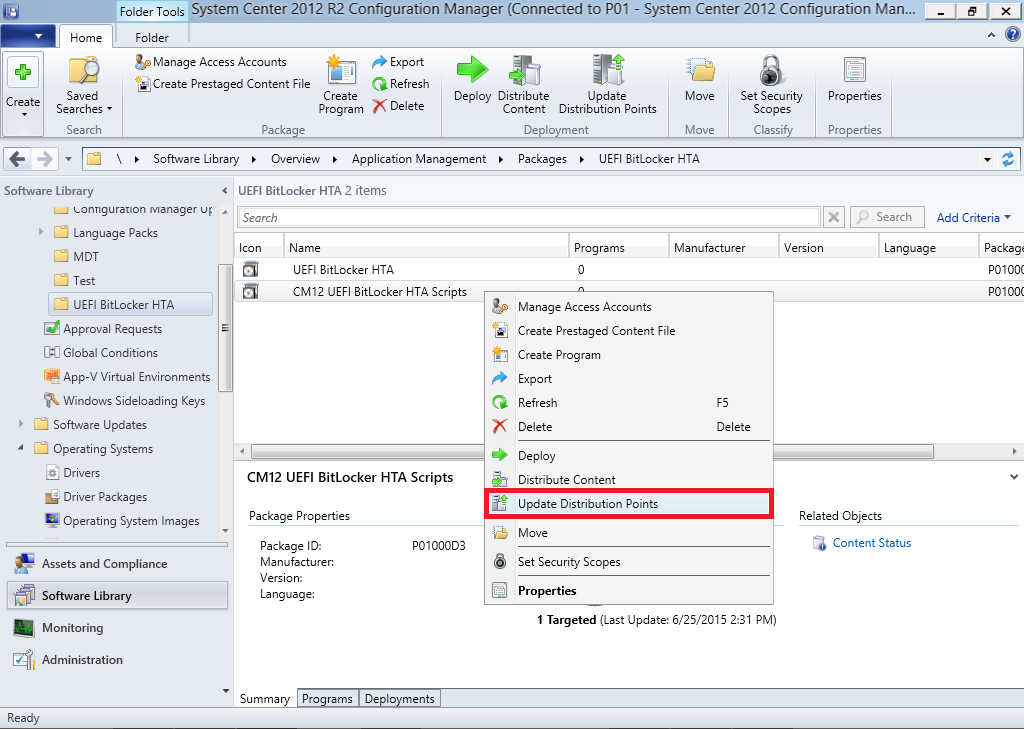
Task: Click the Create Program ribbon icon
Action: point(341,86)
